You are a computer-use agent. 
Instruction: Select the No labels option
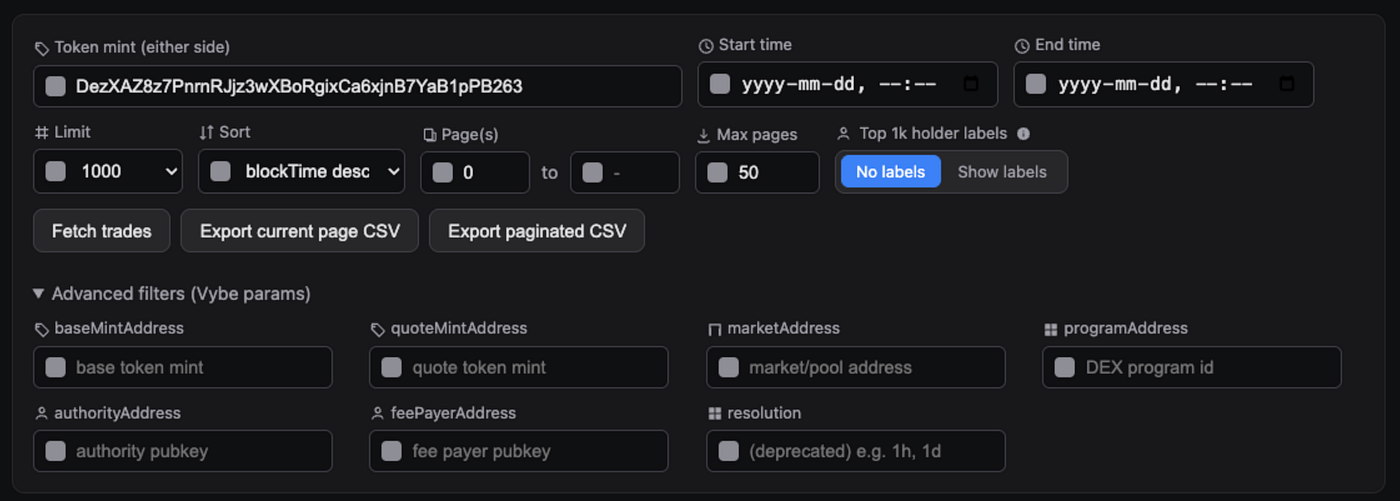point(890,172)
